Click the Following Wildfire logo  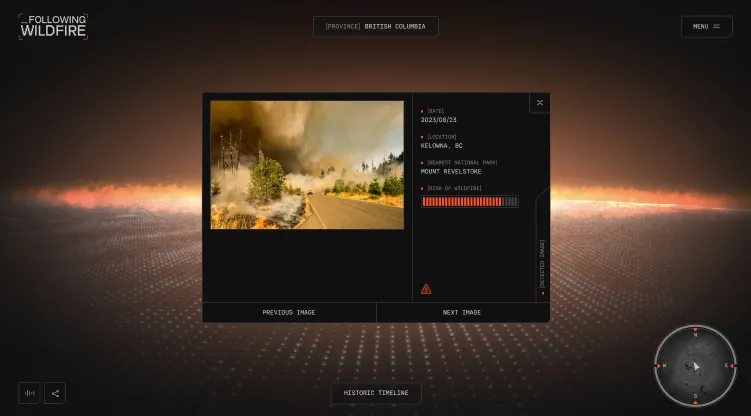point(53,26)
